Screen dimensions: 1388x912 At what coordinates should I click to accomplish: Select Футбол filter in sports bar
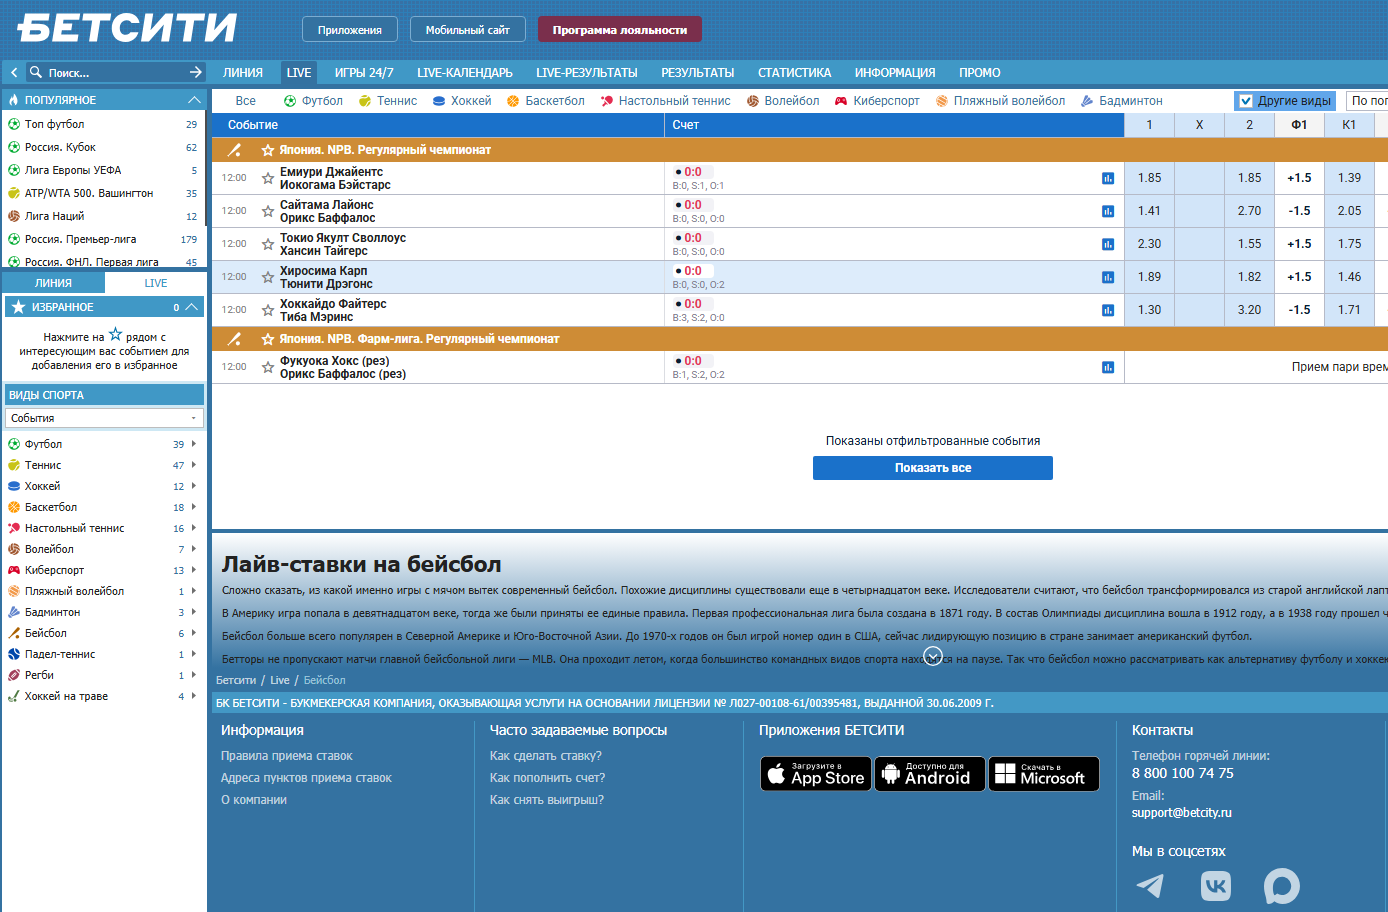[313, 101]
